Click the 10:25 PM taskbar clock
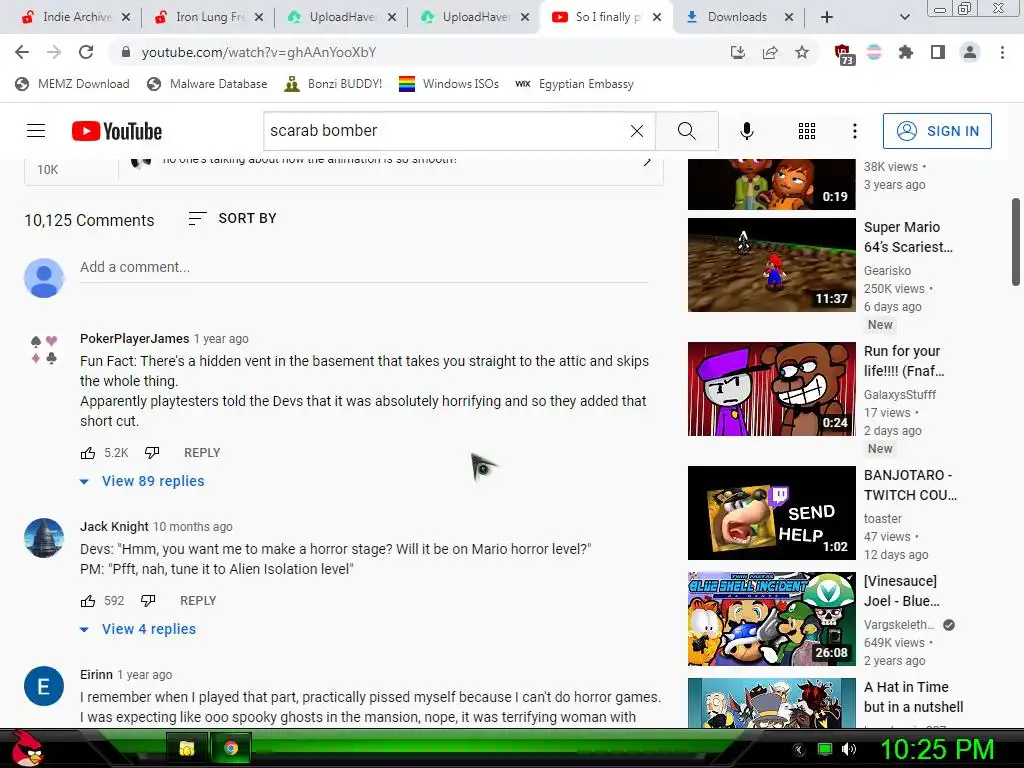1024x768 pixels. point(936,749)
